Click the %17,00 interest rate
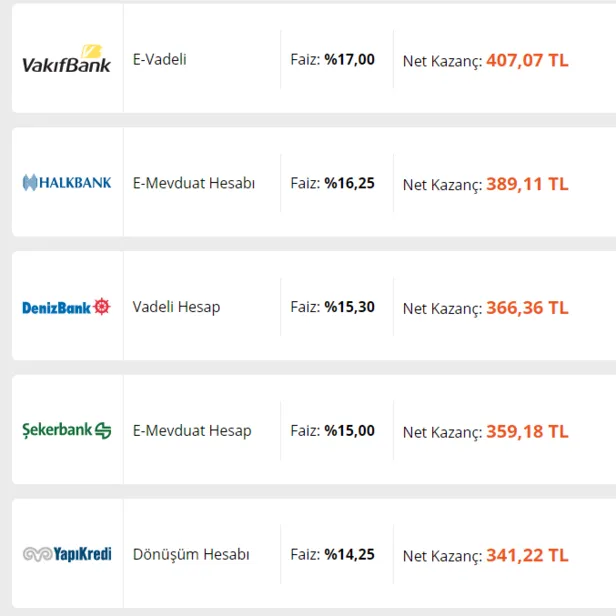Image resolution: width=616 pixels, height=616 pixels. click(349, 59)
